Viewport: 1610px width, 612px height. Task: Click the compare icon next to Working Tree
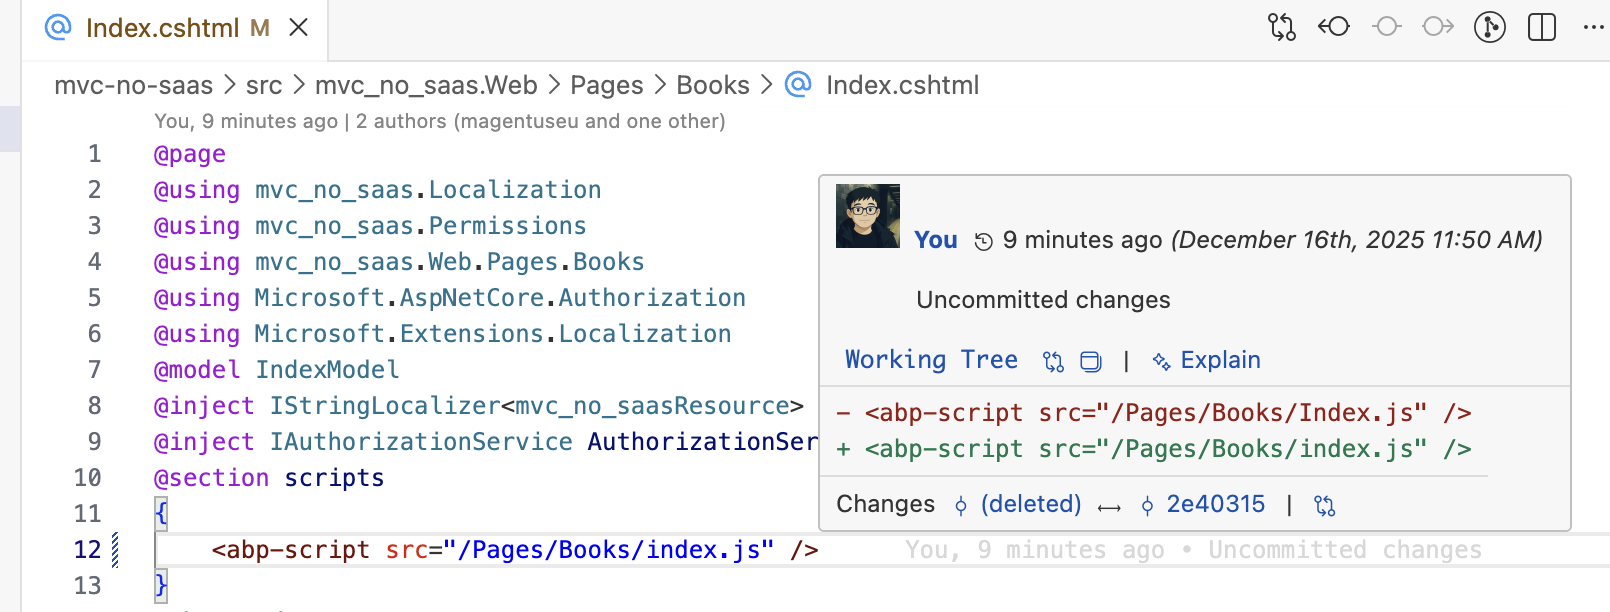click(1053, 361)
